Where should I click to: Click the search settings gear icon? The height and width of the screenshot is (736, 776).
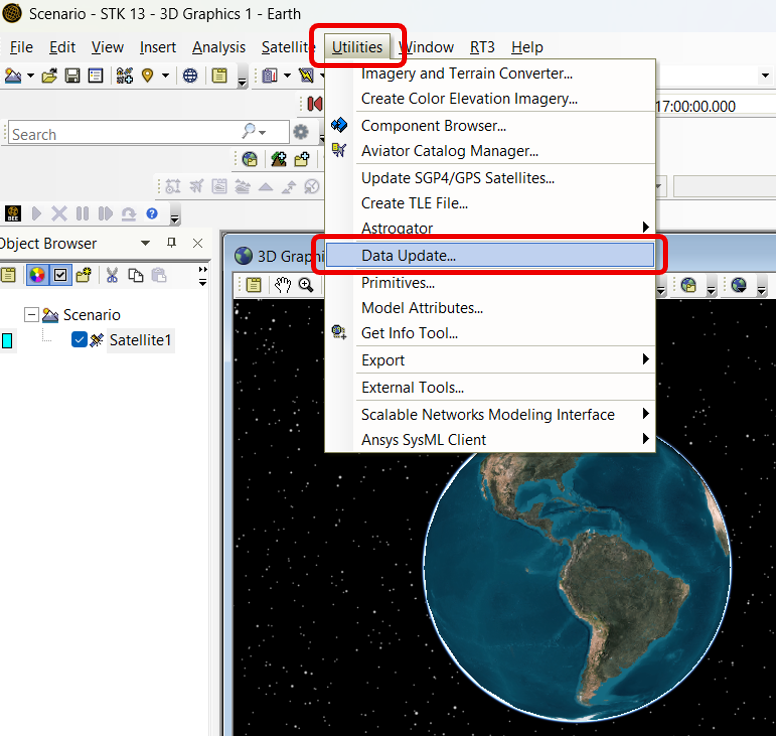300,133
